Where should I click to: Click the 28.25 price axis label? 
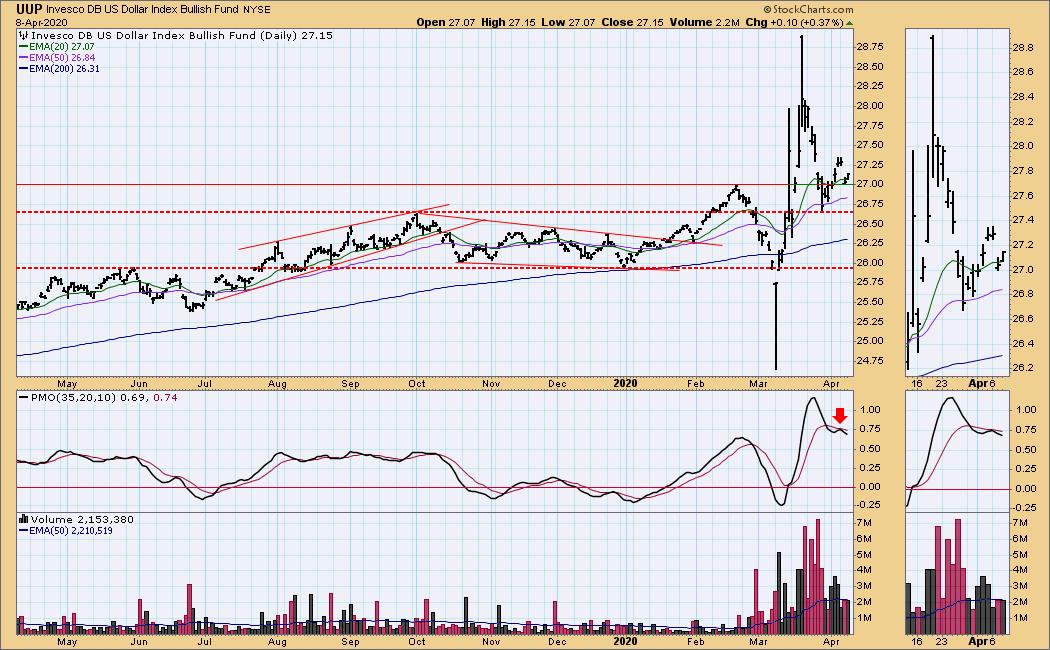(869, 86)
